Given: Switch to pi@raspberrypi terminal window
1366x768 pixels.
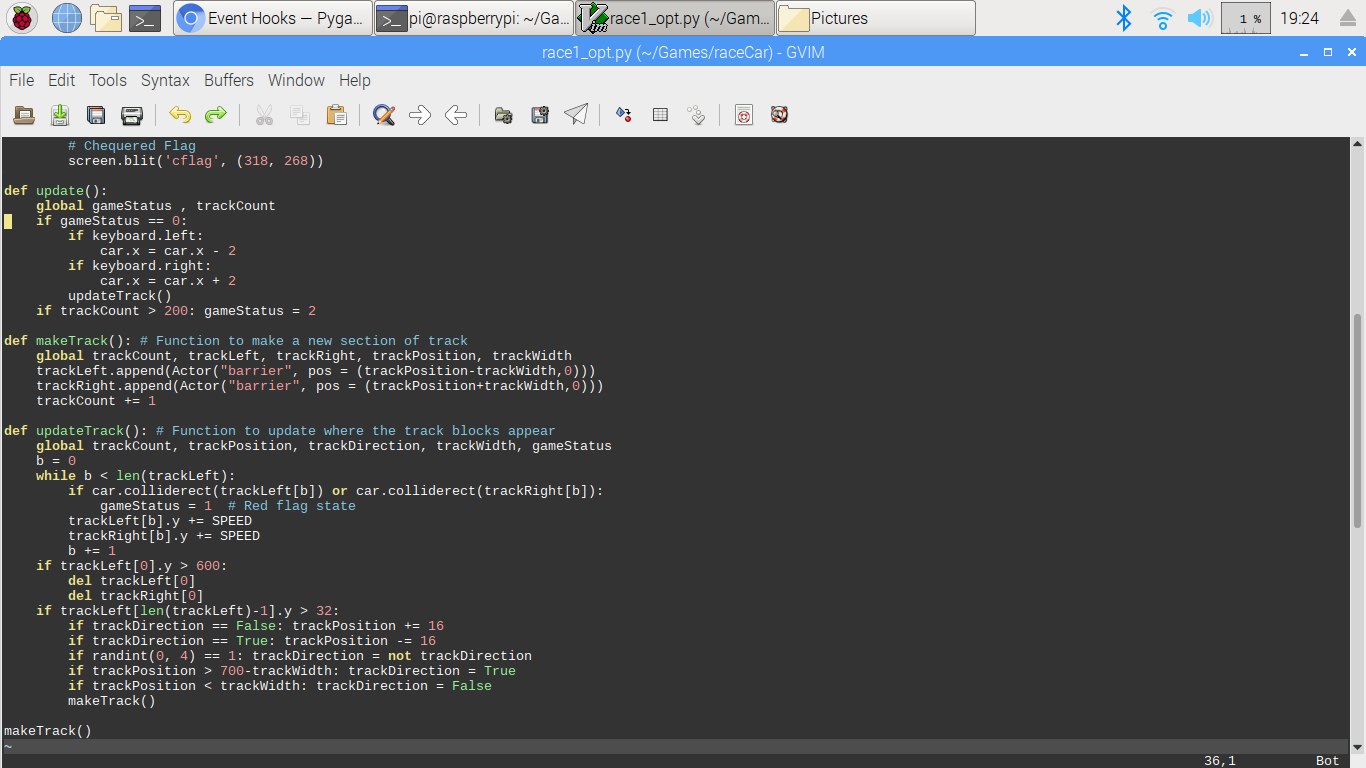Looking at the screenshot, I should coord(474,18).
